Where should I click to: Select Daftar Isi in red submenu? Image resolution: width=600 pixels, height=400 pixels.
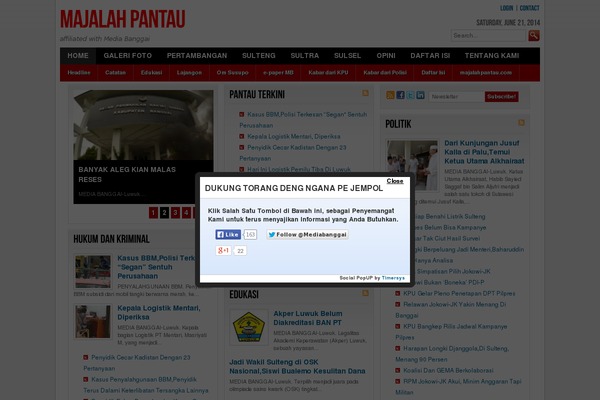pos(433,72)
